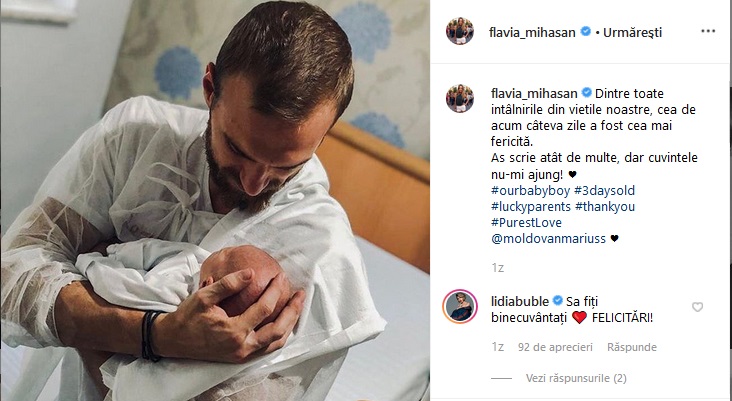Click the verified badge next to the header username

point(585,32)
